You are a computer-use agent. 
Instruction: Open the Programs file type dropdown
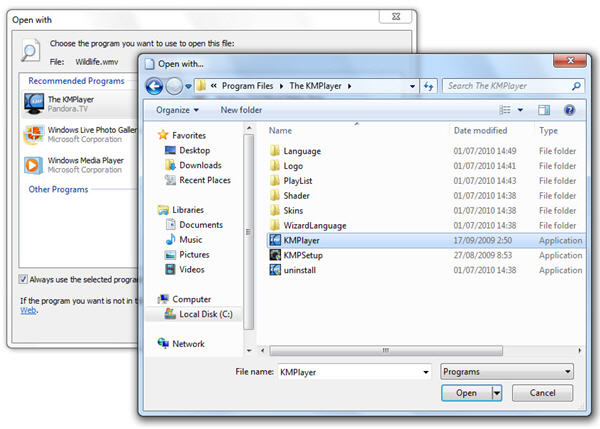click(x=506, y=371)
